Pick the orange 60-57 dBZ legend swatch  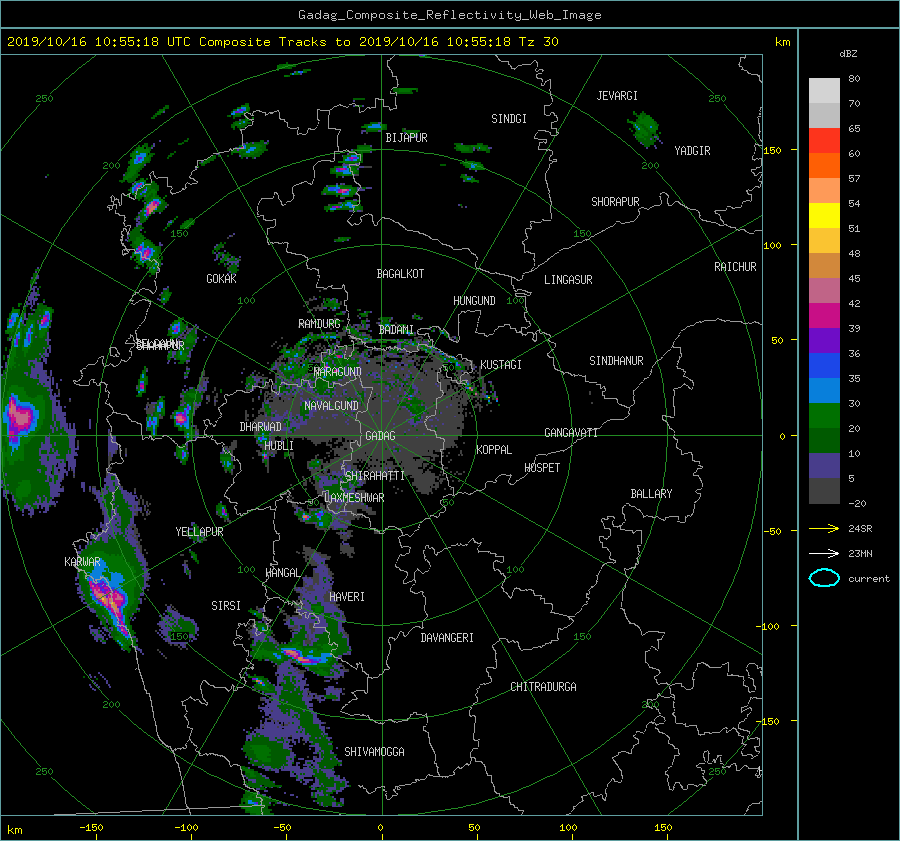[x=824, y=165]
